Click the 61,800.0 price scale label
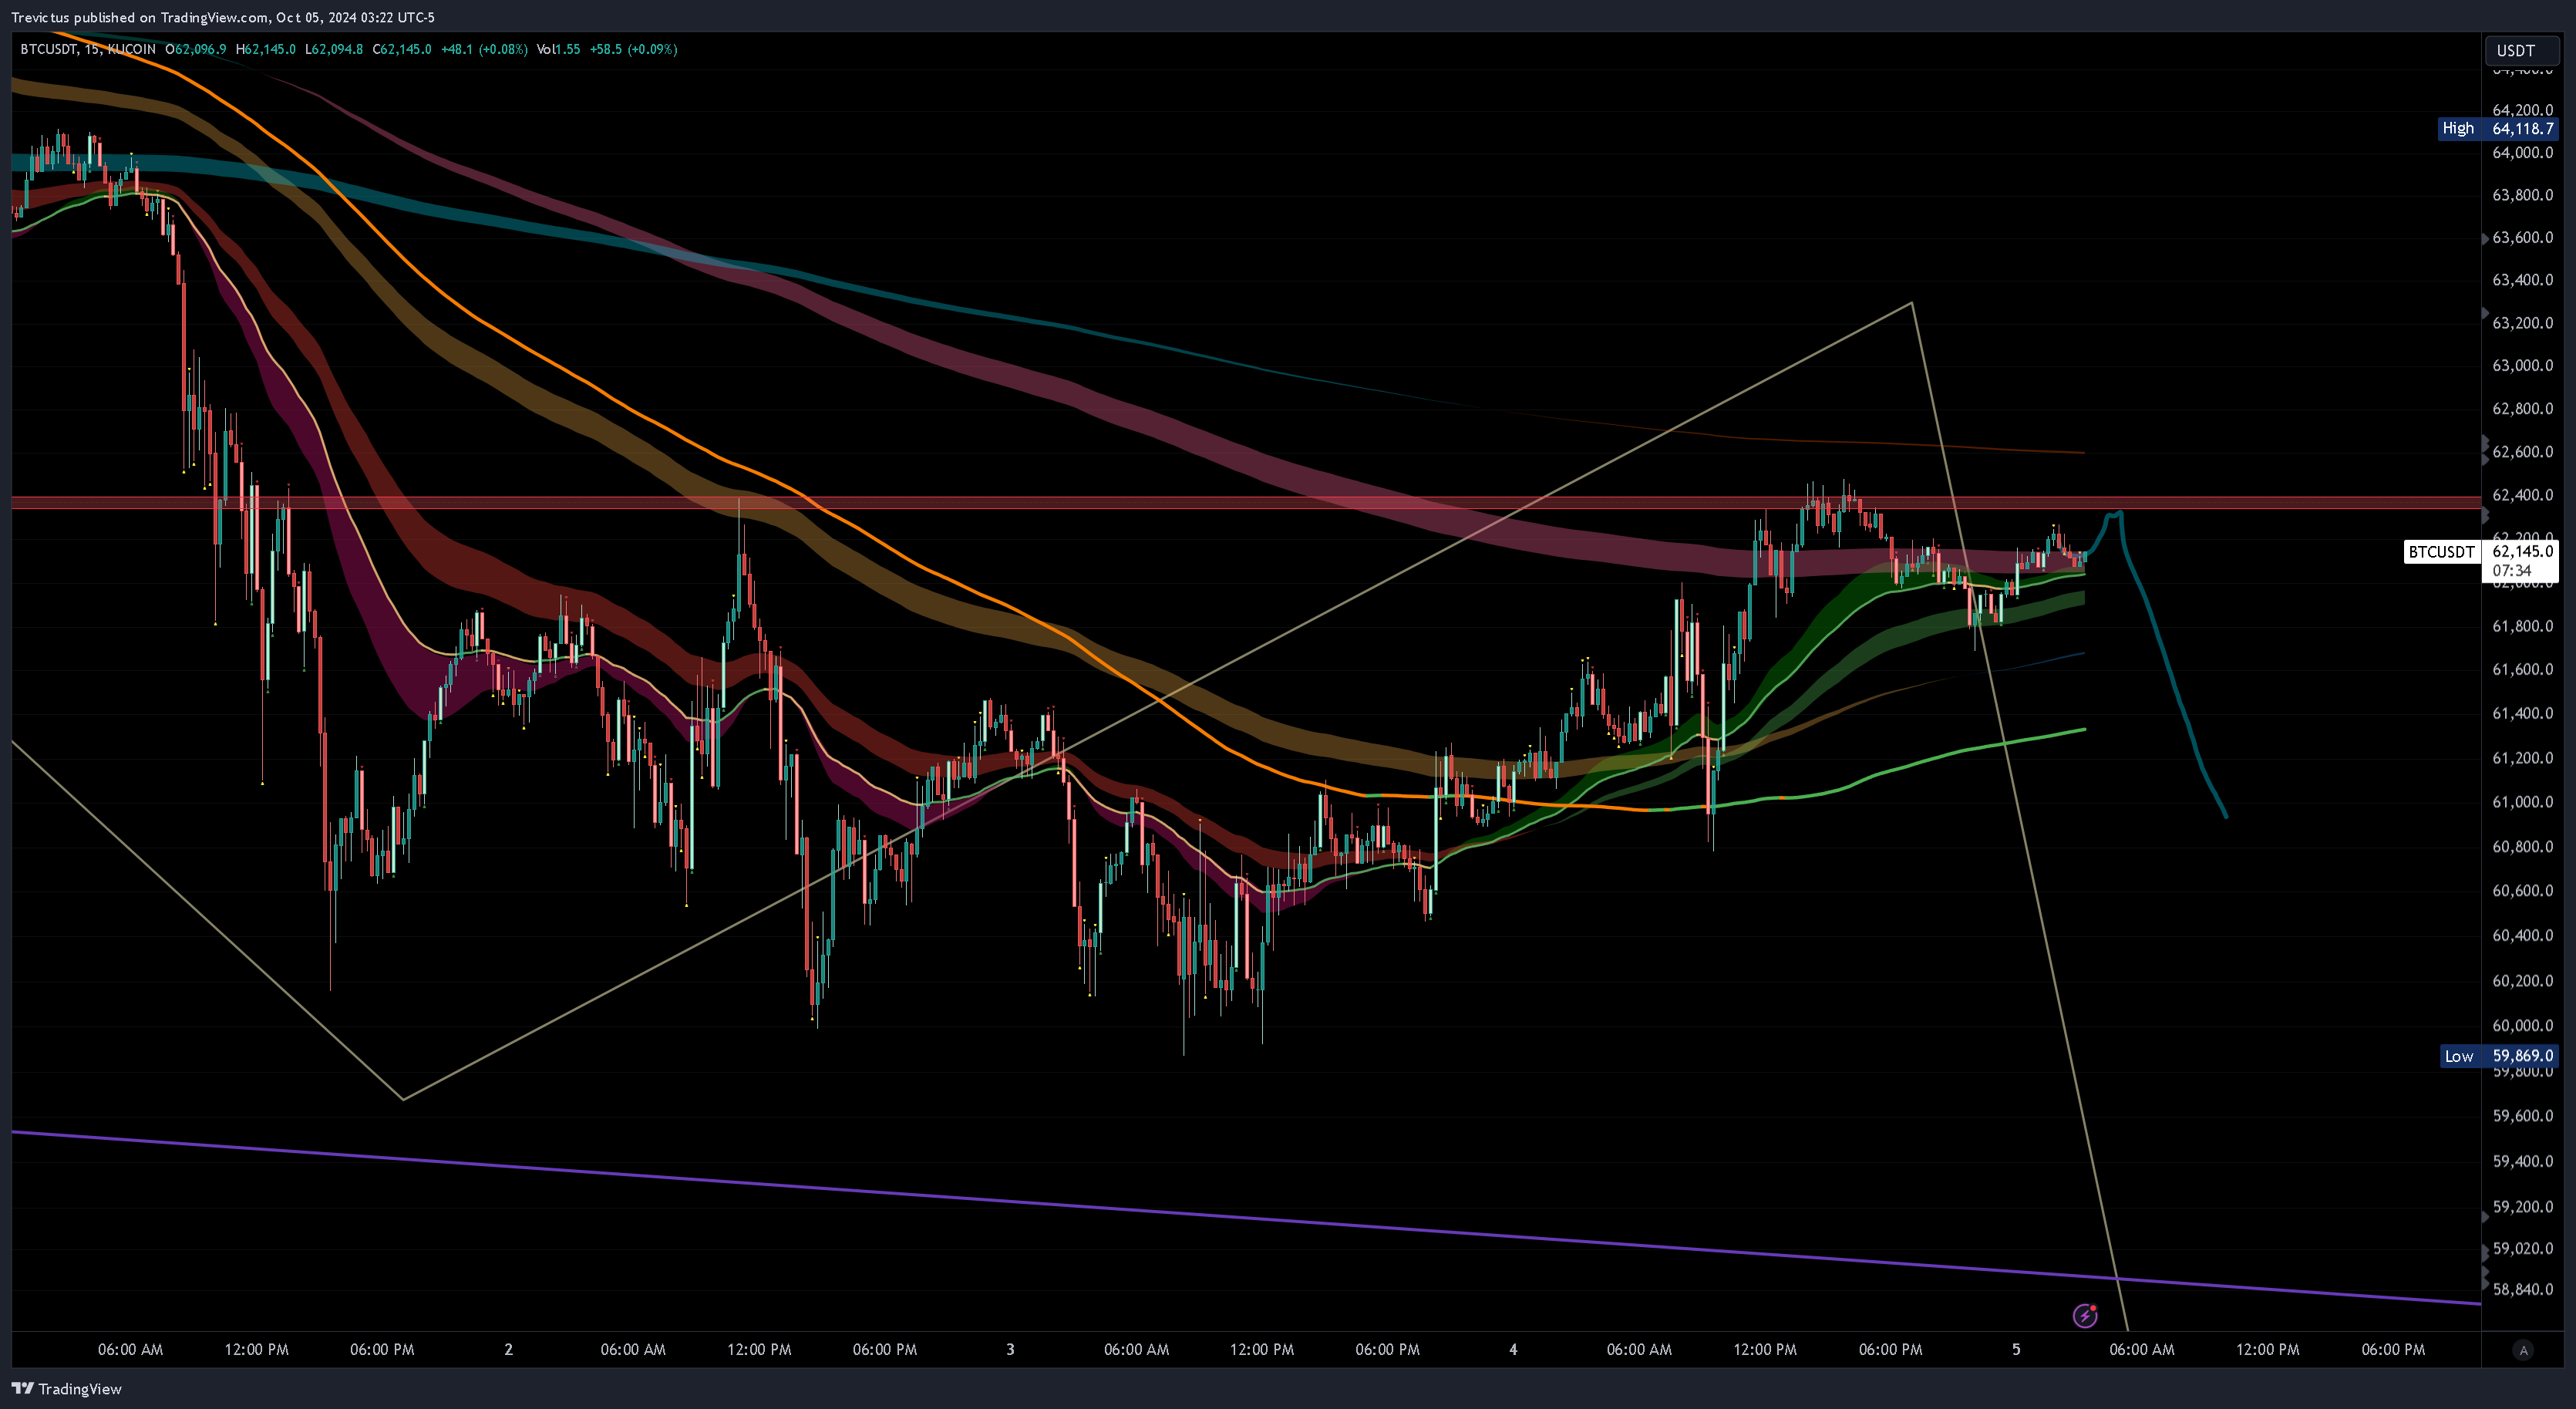 (2522, 626)
